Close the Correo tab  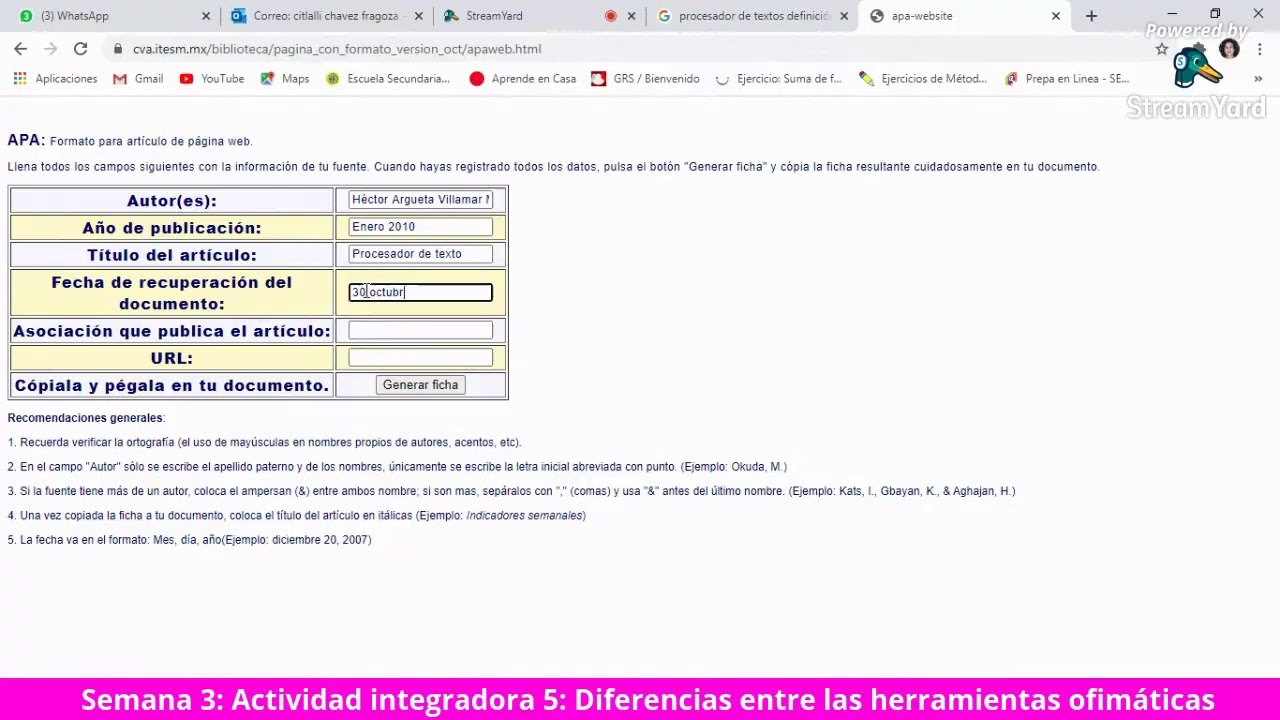418,16
